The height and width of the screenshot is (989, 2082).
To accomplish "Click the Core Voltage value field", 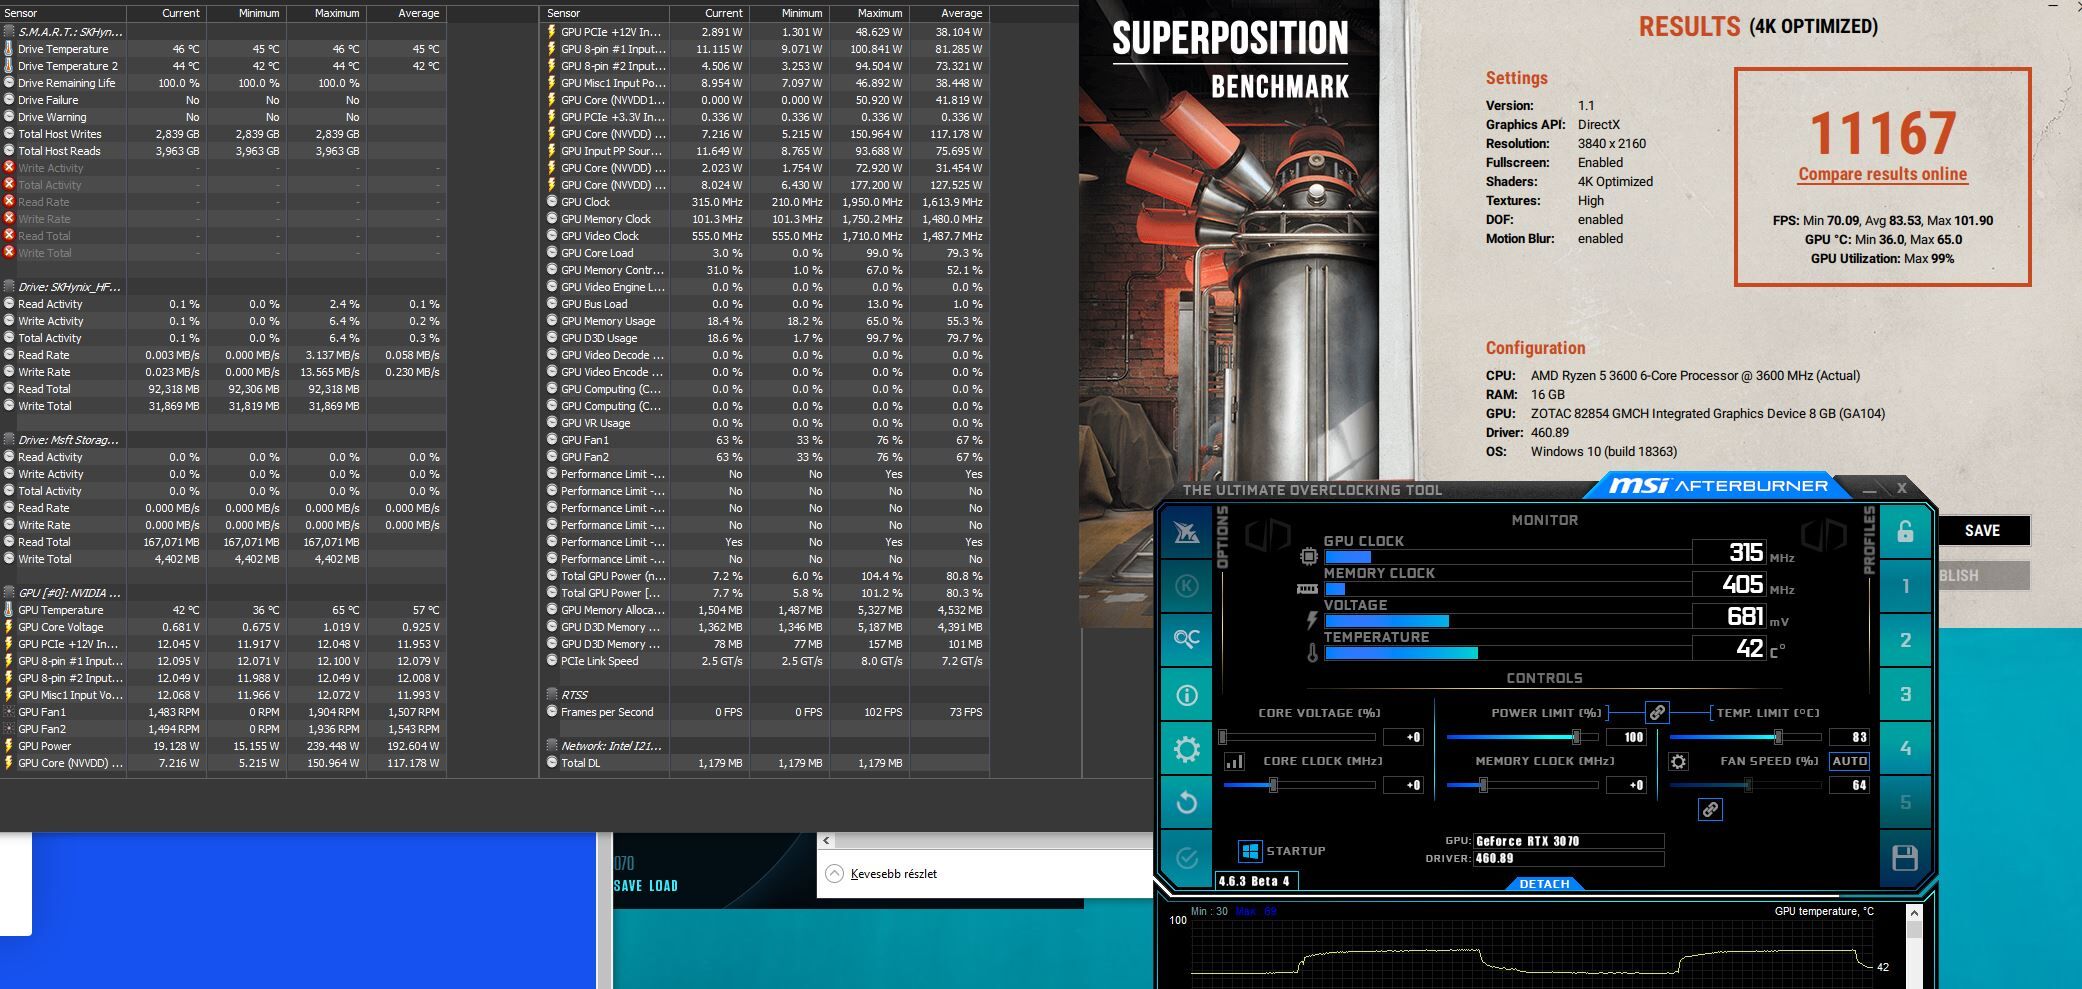I will [x=1403, y=738].
